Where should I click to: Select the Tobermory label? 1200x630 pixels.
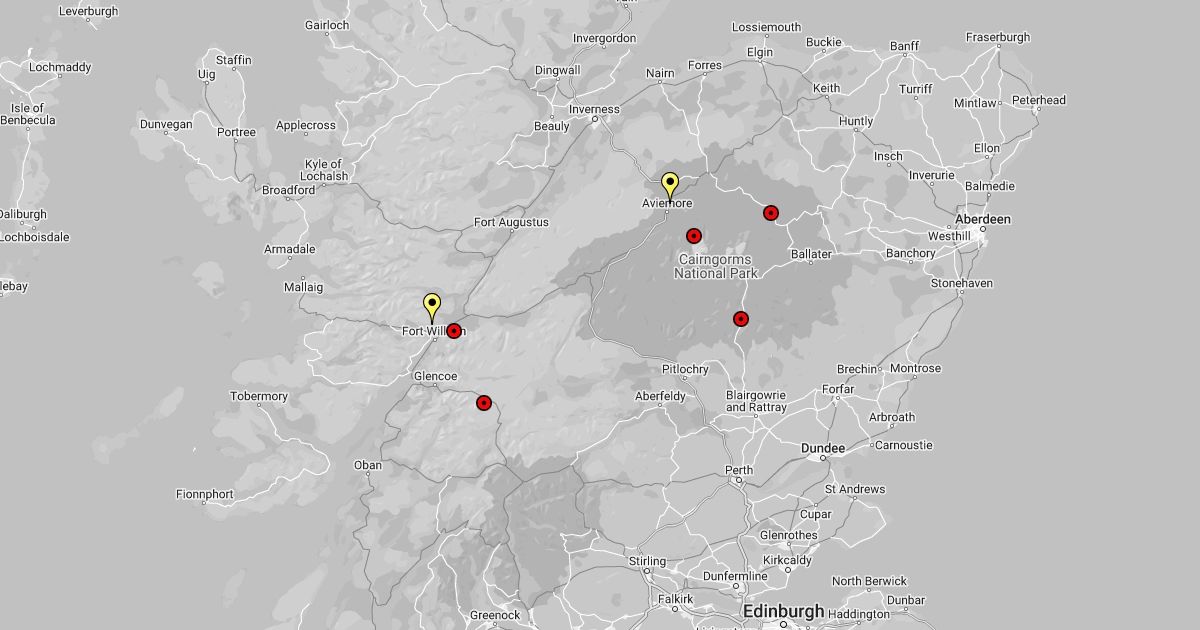pyautogui.click(x=259, y=397)
